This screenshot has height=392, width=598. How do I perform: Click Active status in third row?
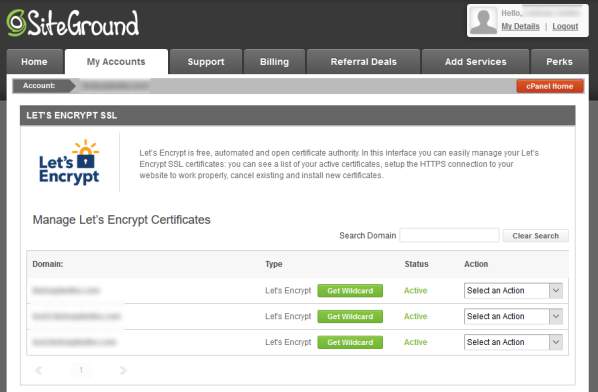coord(416,342)
